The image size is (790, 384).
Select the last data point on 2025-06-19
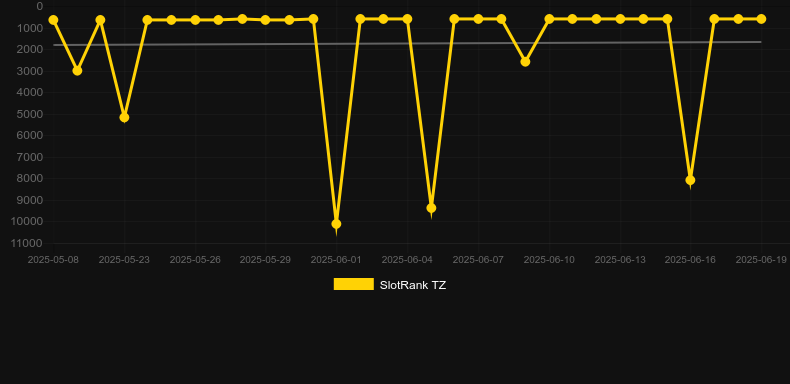[x=761, y=19]
